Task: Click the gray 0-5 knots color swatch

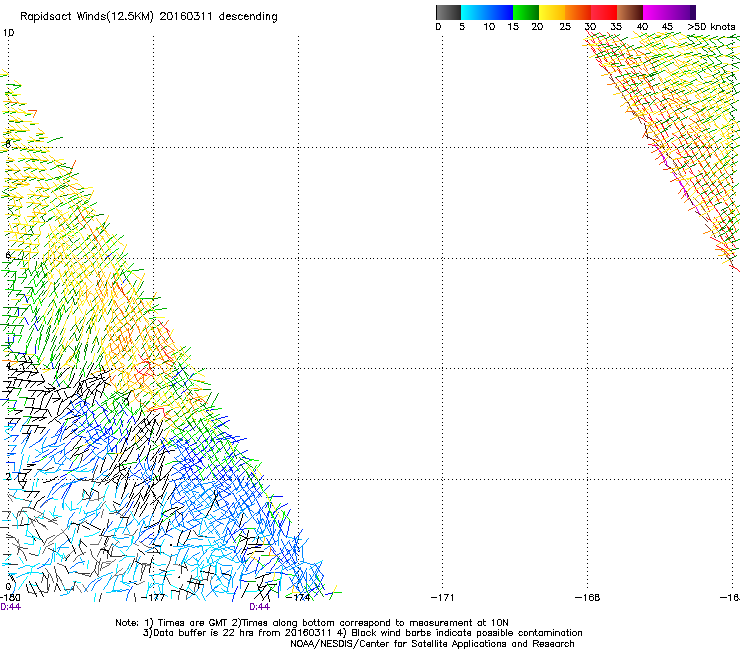Action: [448, 12]
